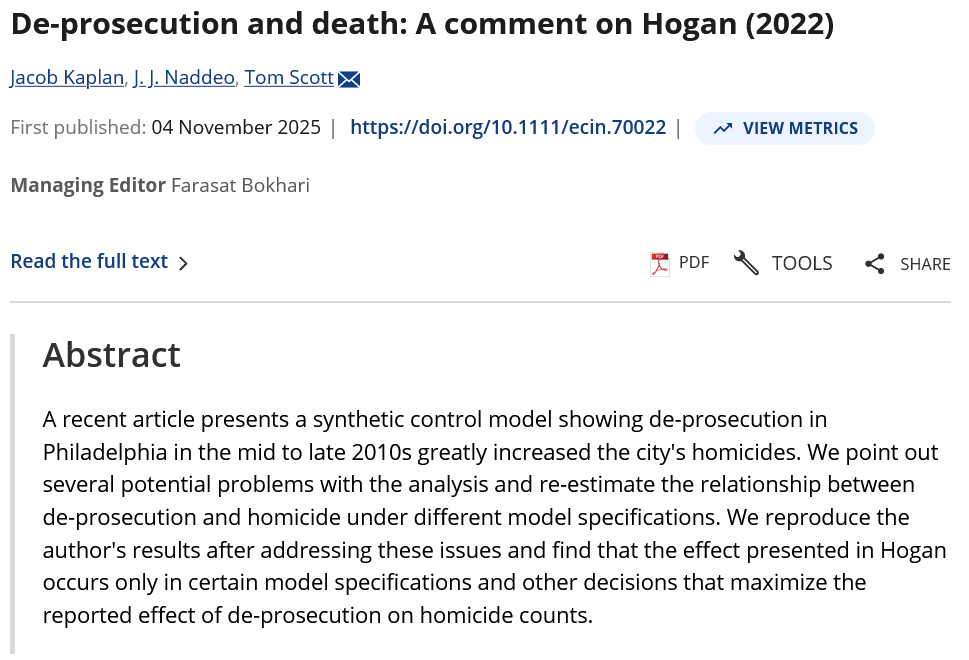
Task: Click the Share network icon
Action: pos(875,264)
